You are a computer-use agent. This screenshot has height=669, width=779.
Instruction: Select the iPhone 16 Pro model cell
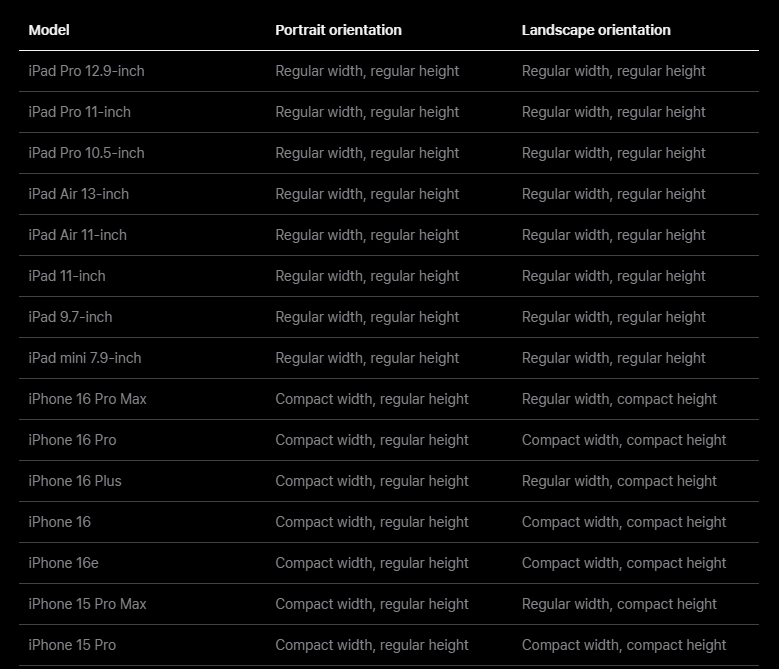click(x=73, y=440)
